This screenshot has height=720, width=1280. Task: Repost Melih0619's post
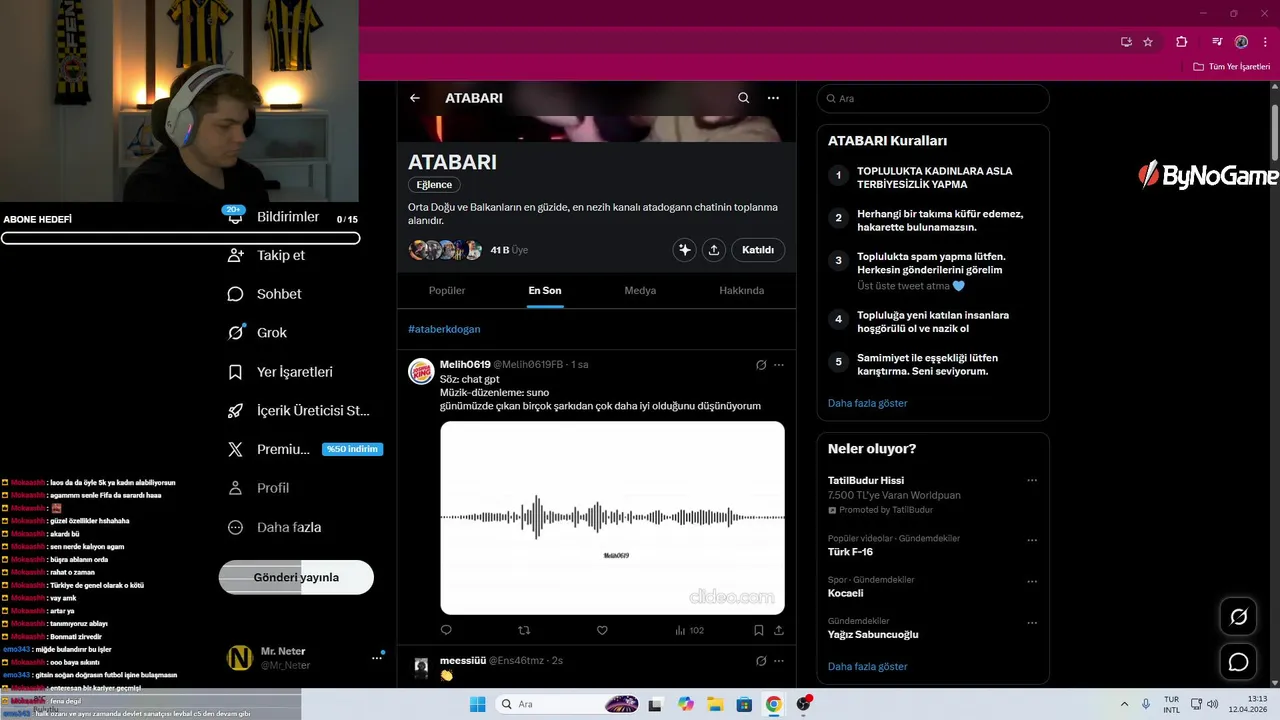pos(524,630)
